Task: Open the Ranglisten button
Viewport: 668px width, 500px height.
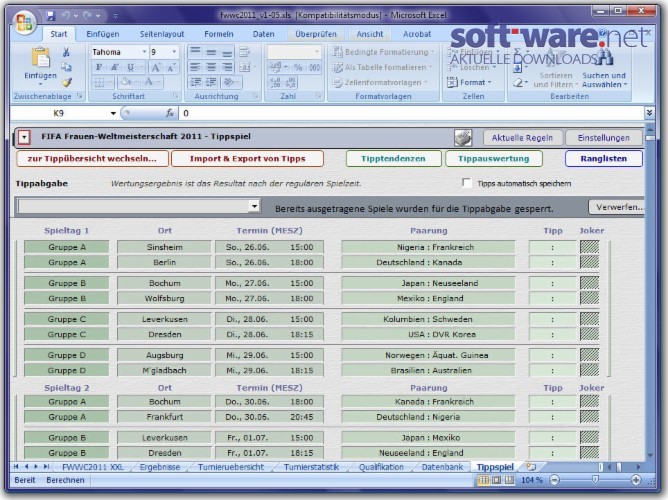Action: pyautogui.click(x=604, y=159)
